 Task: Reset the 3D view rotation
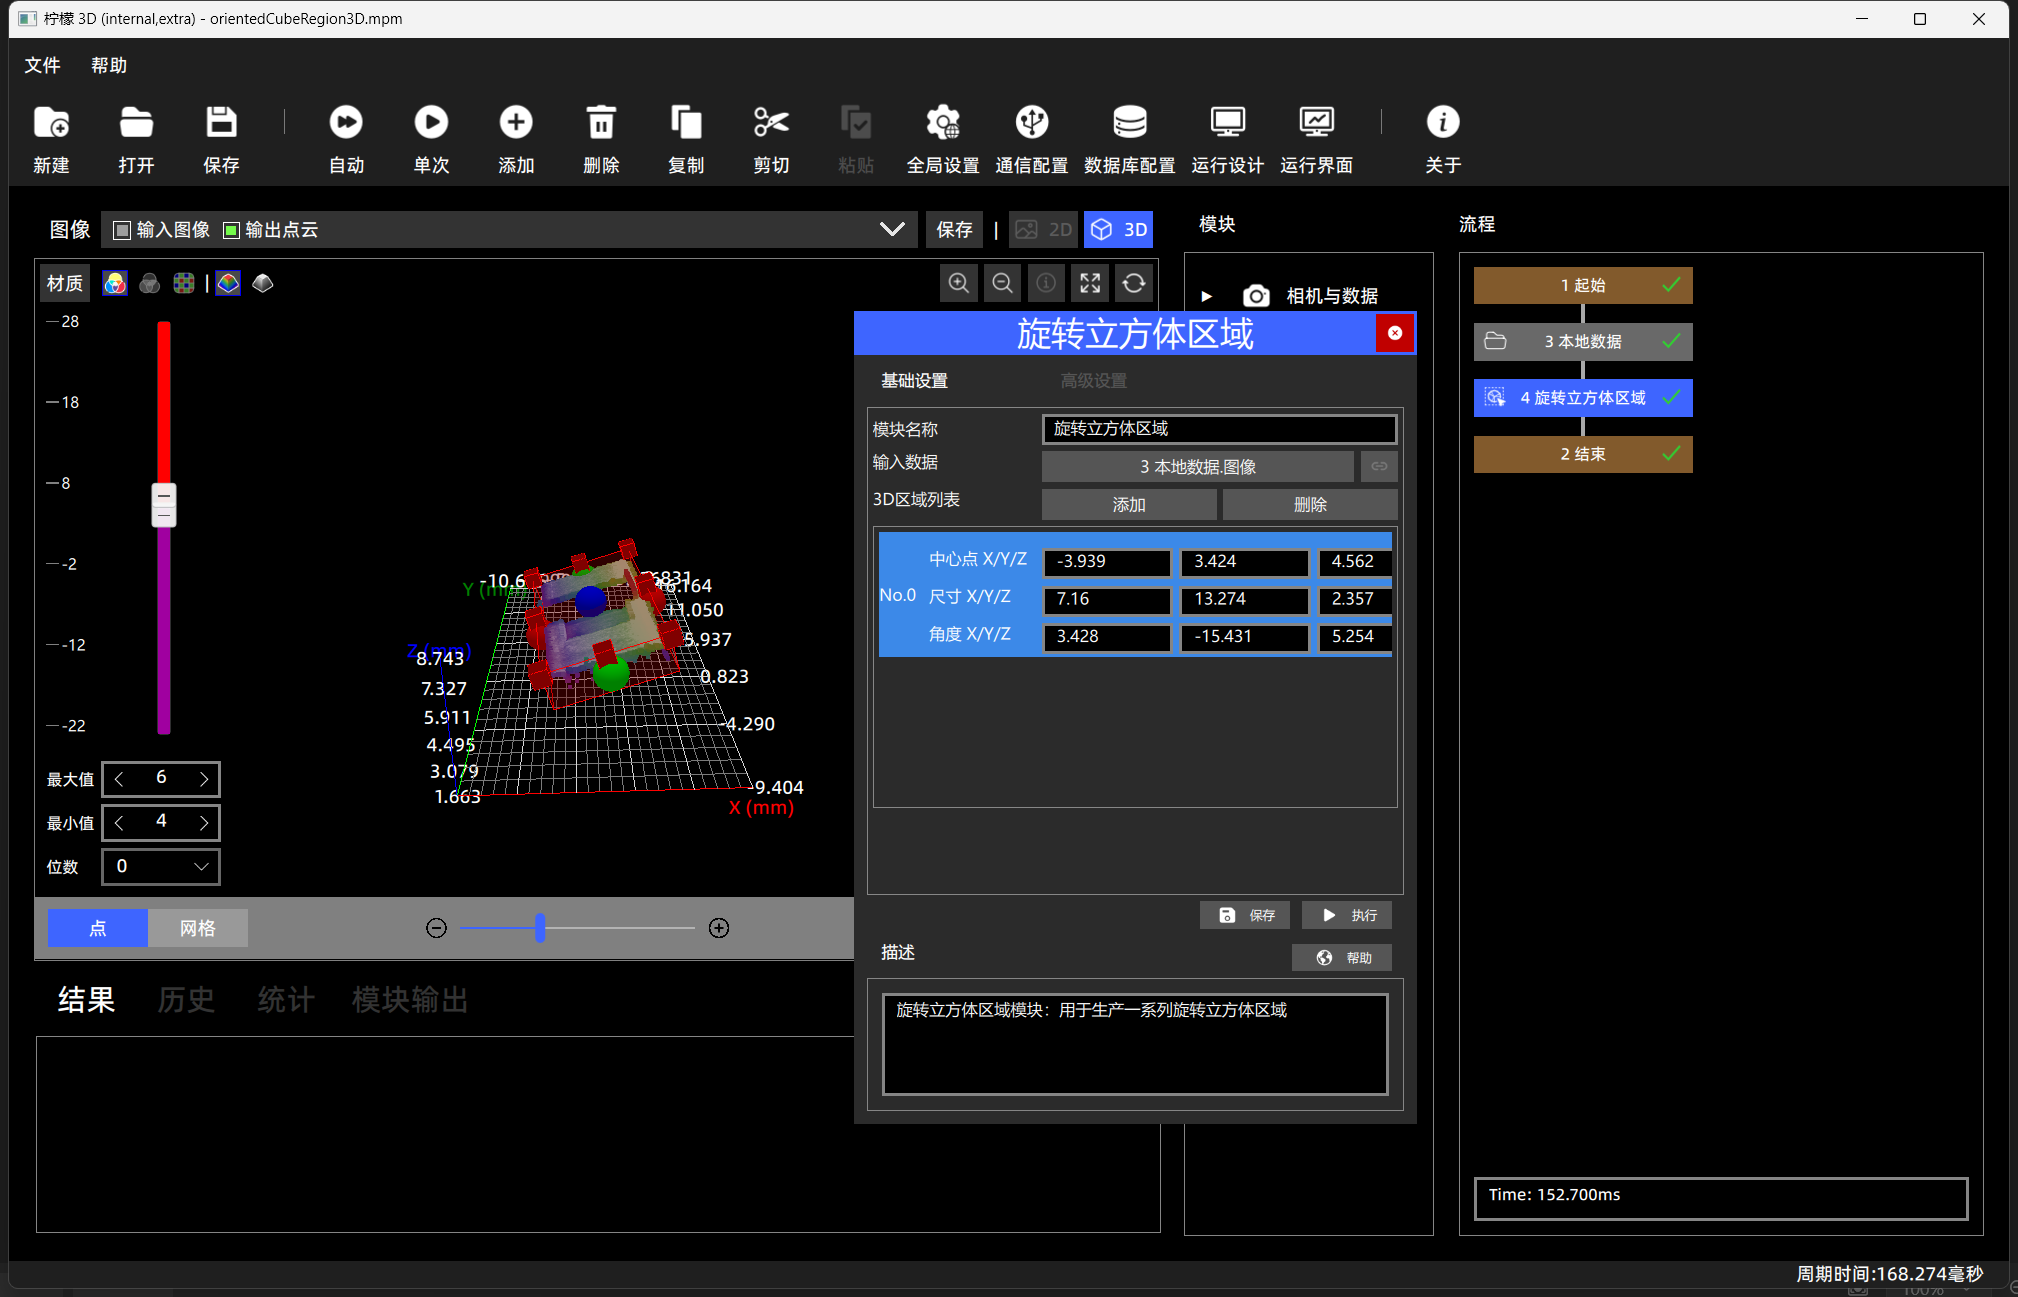click(x=1134, y=283)
